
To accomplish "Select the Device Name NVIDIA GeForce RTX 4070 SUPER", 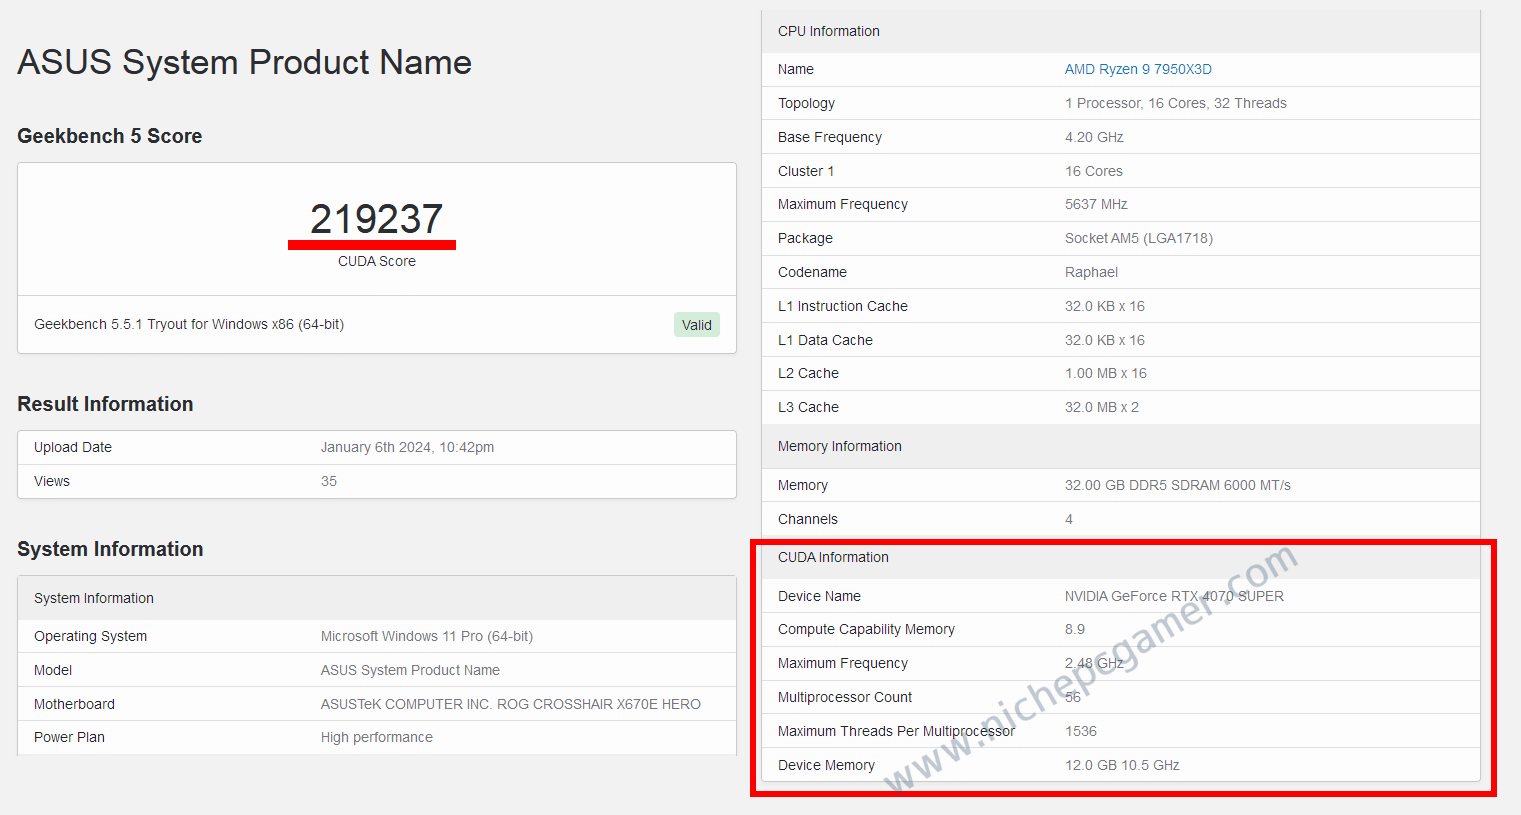I will [1174, 596].
